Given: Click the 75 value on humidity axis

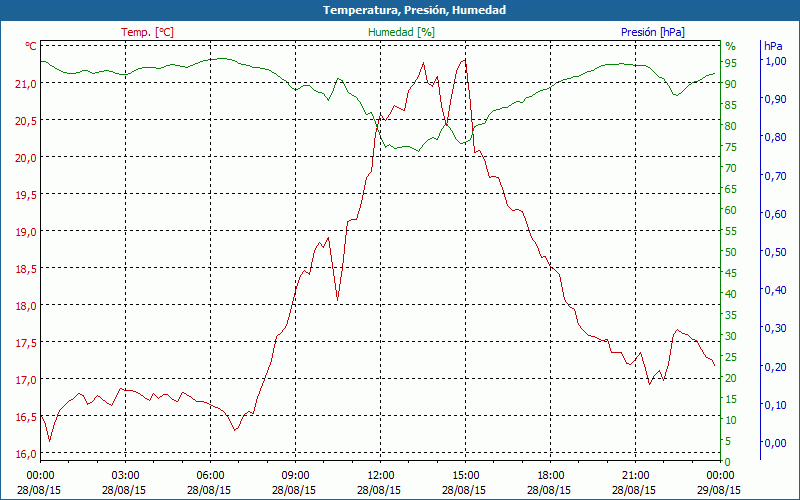Looking at the screenshot, I should (731, 147).
